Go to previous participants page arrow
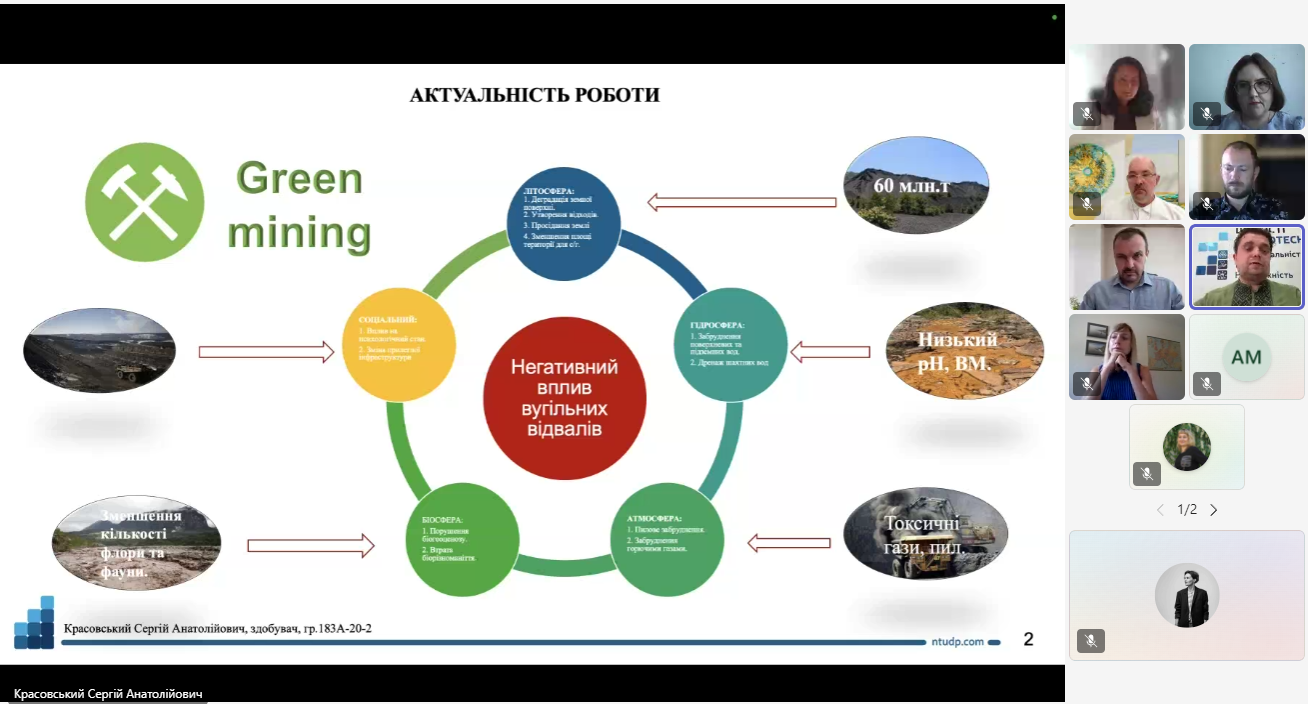 (x=1160, y=510)
